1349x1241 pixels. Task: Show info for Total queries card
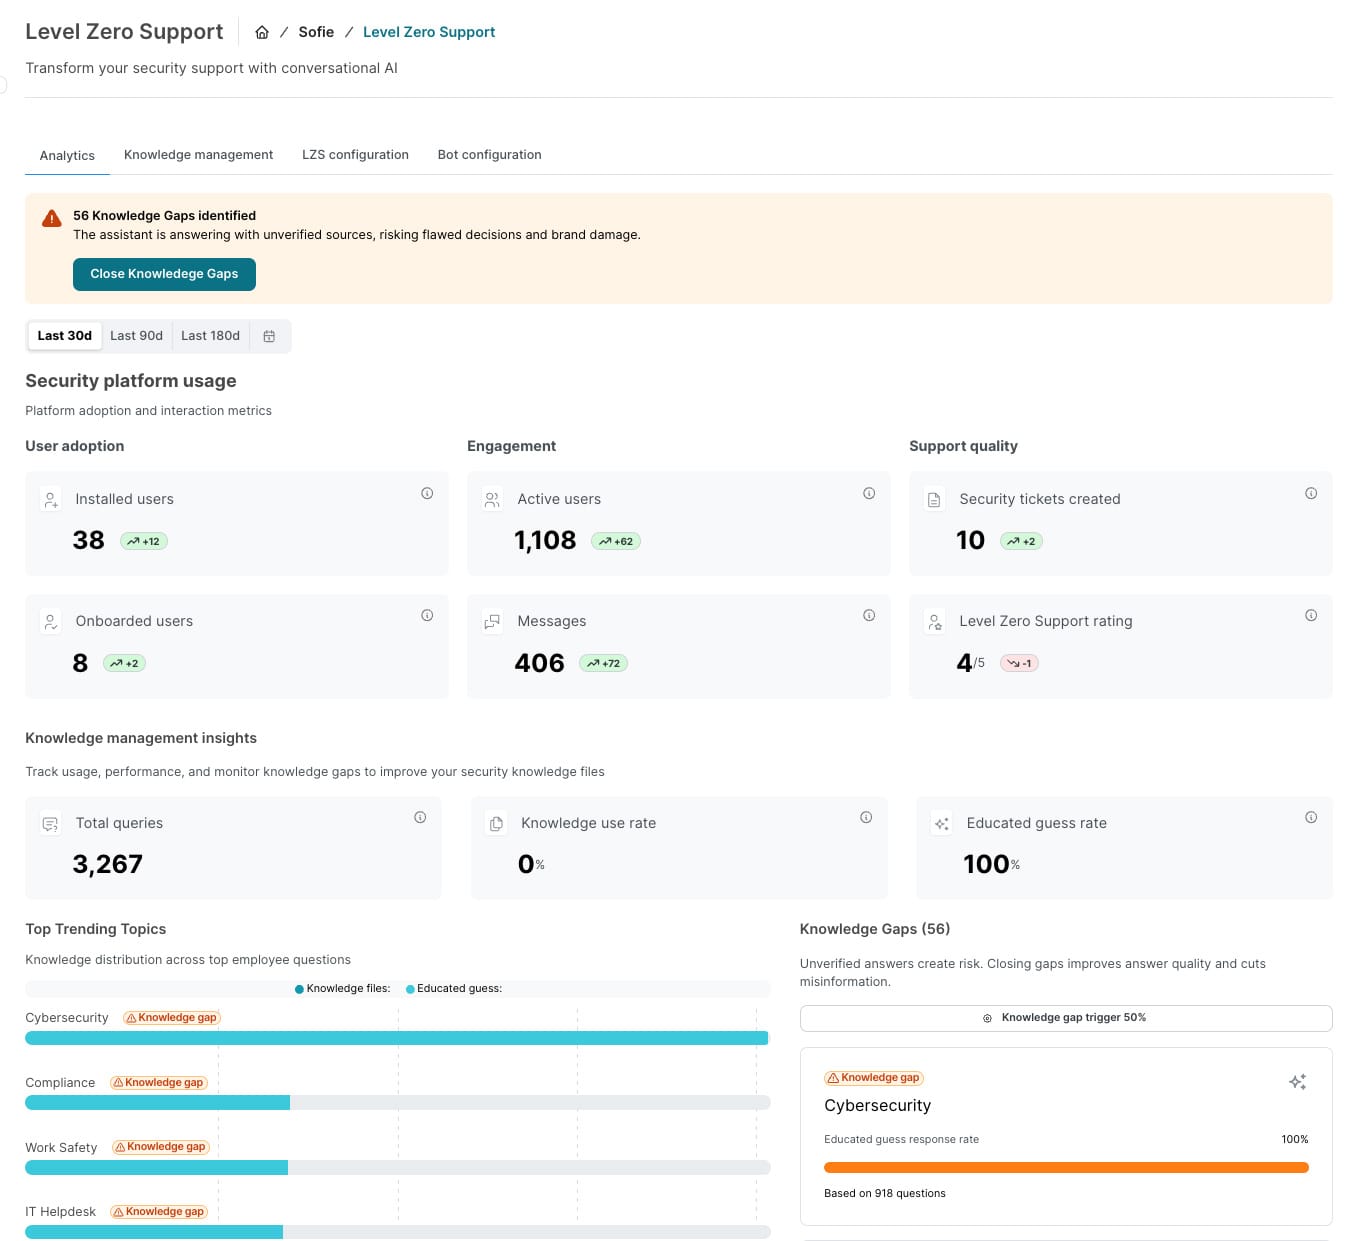420,817
